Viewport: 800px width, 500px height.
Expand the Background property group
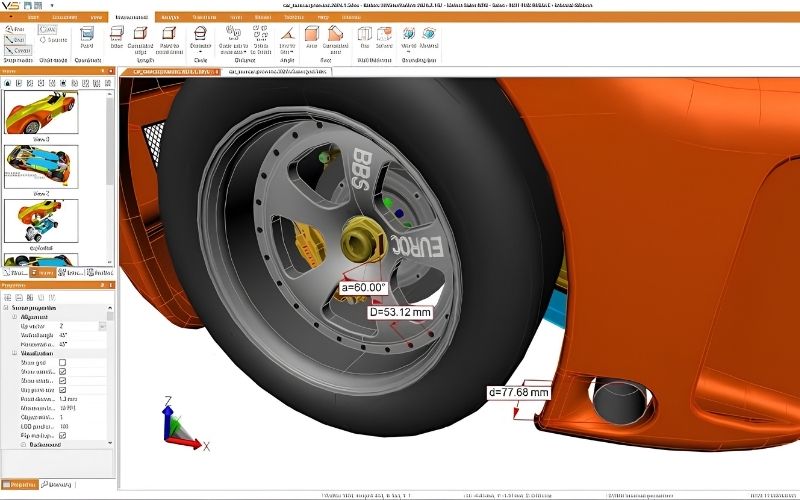pos(23,444)
